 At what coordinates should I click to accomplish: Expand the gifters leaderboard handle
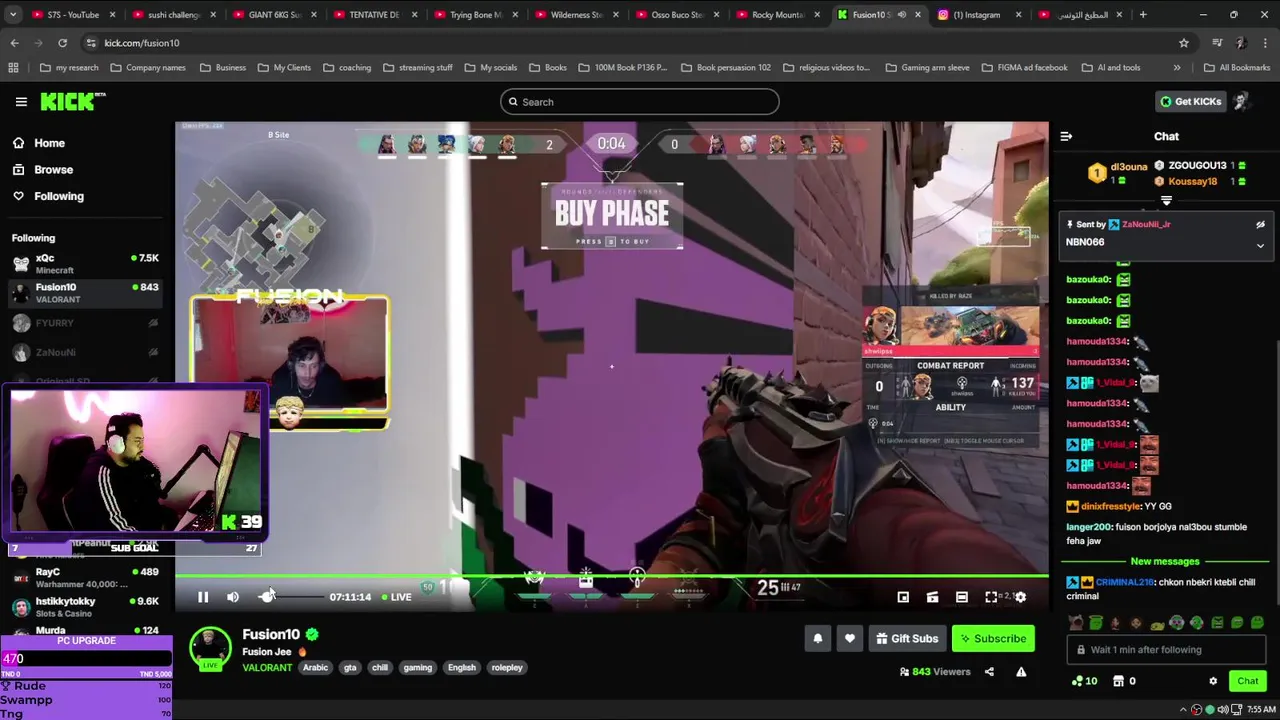coord(1166,201)
